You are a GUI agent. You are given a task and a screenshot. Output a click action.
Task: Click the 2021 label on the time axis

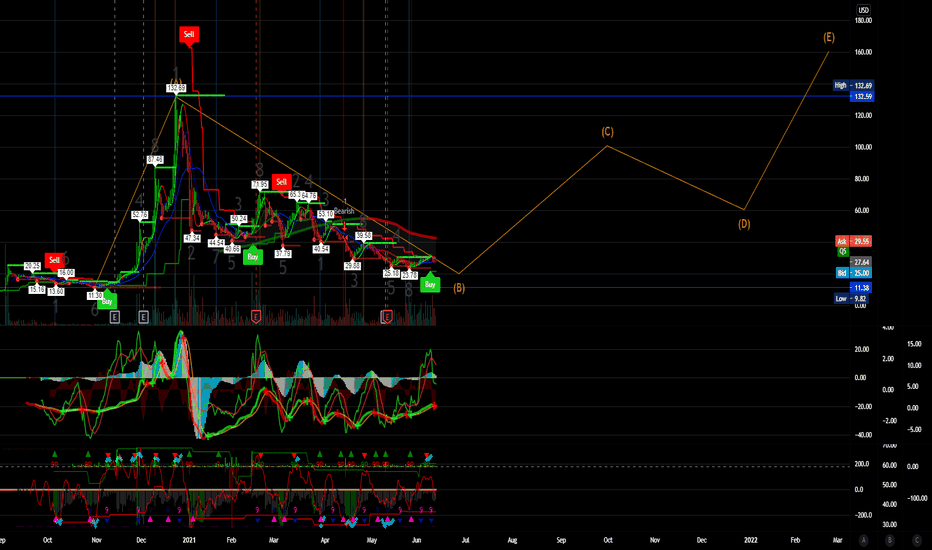tap(189, 540)
